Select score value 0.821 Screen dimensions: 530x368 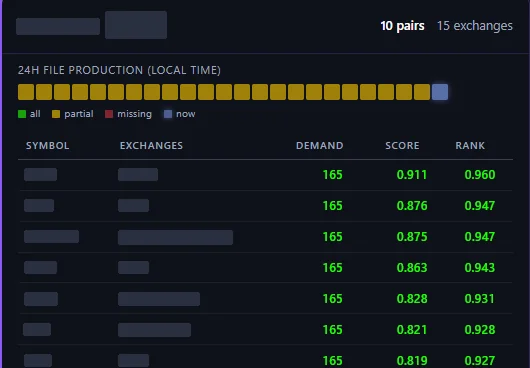click(x=412, y=330)
